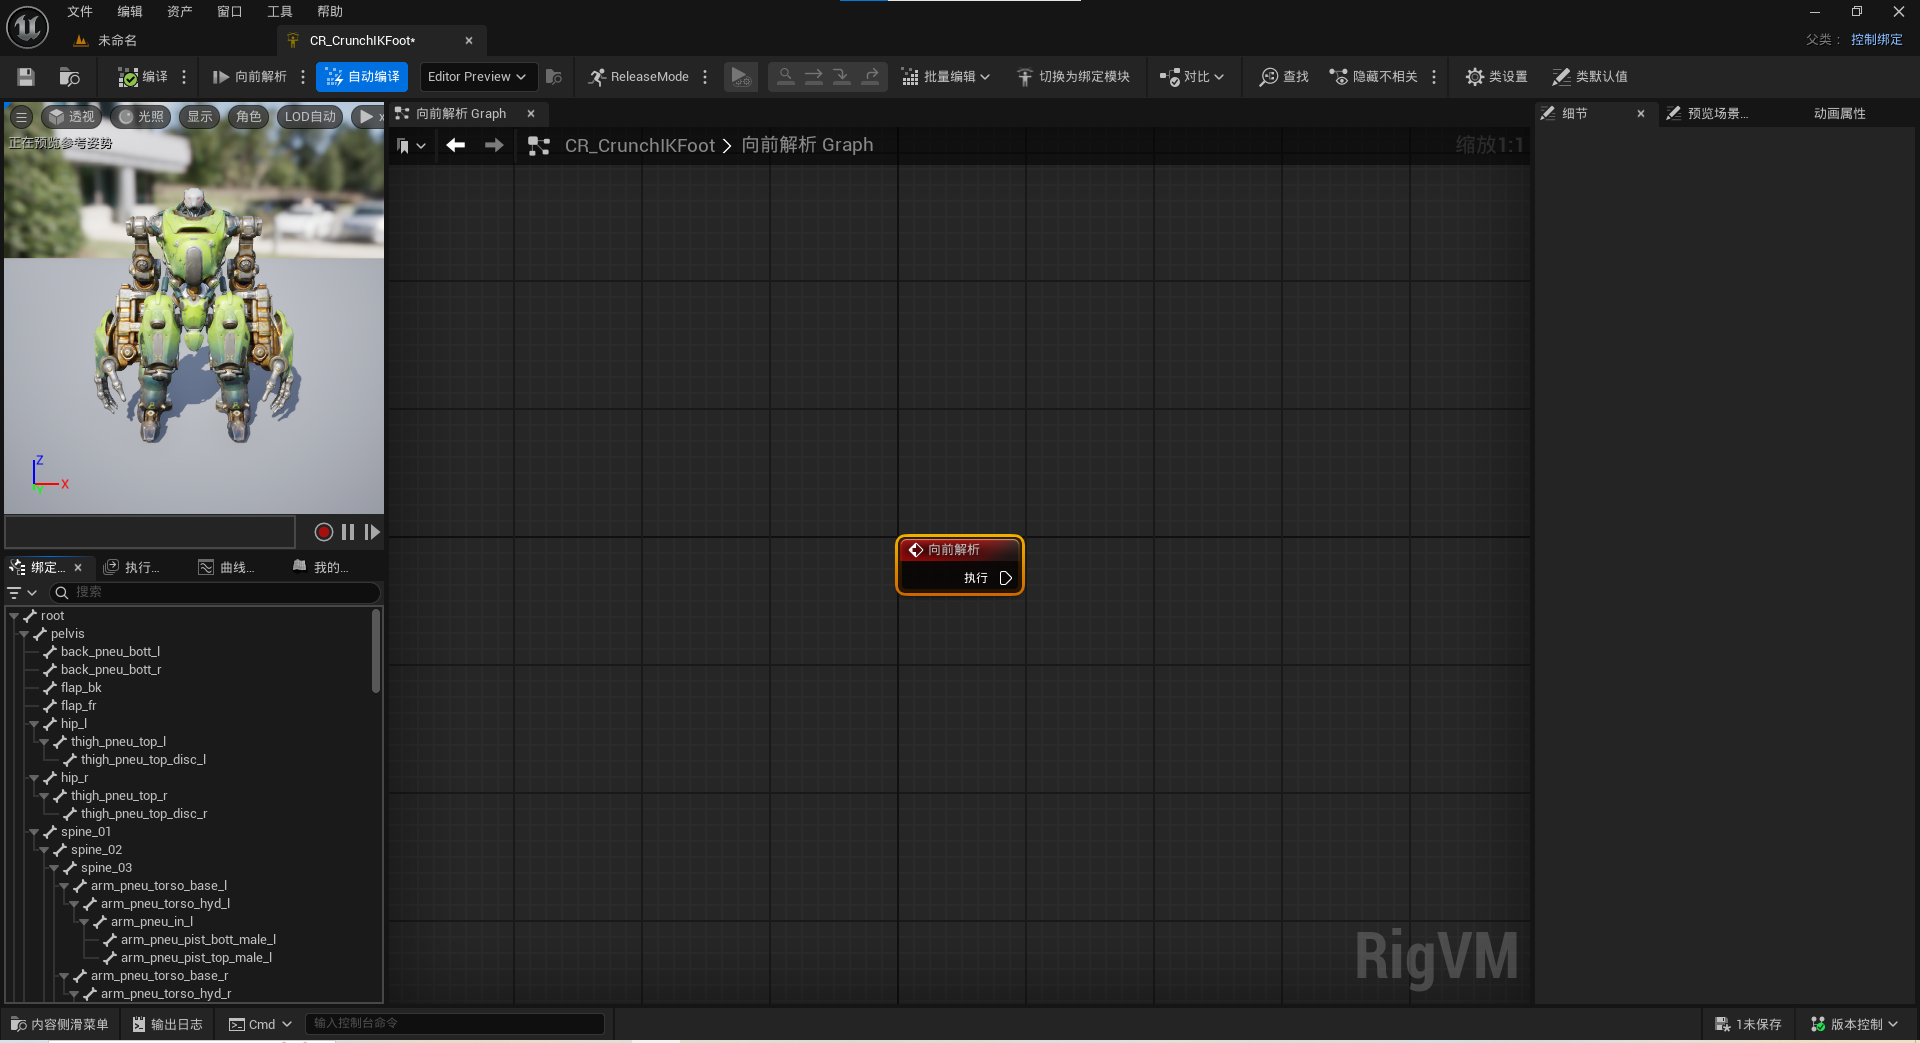Open compile options menu next to 编译
Screen dimensions: 1920x1043
pyautogui.click(x=184, y=77)
